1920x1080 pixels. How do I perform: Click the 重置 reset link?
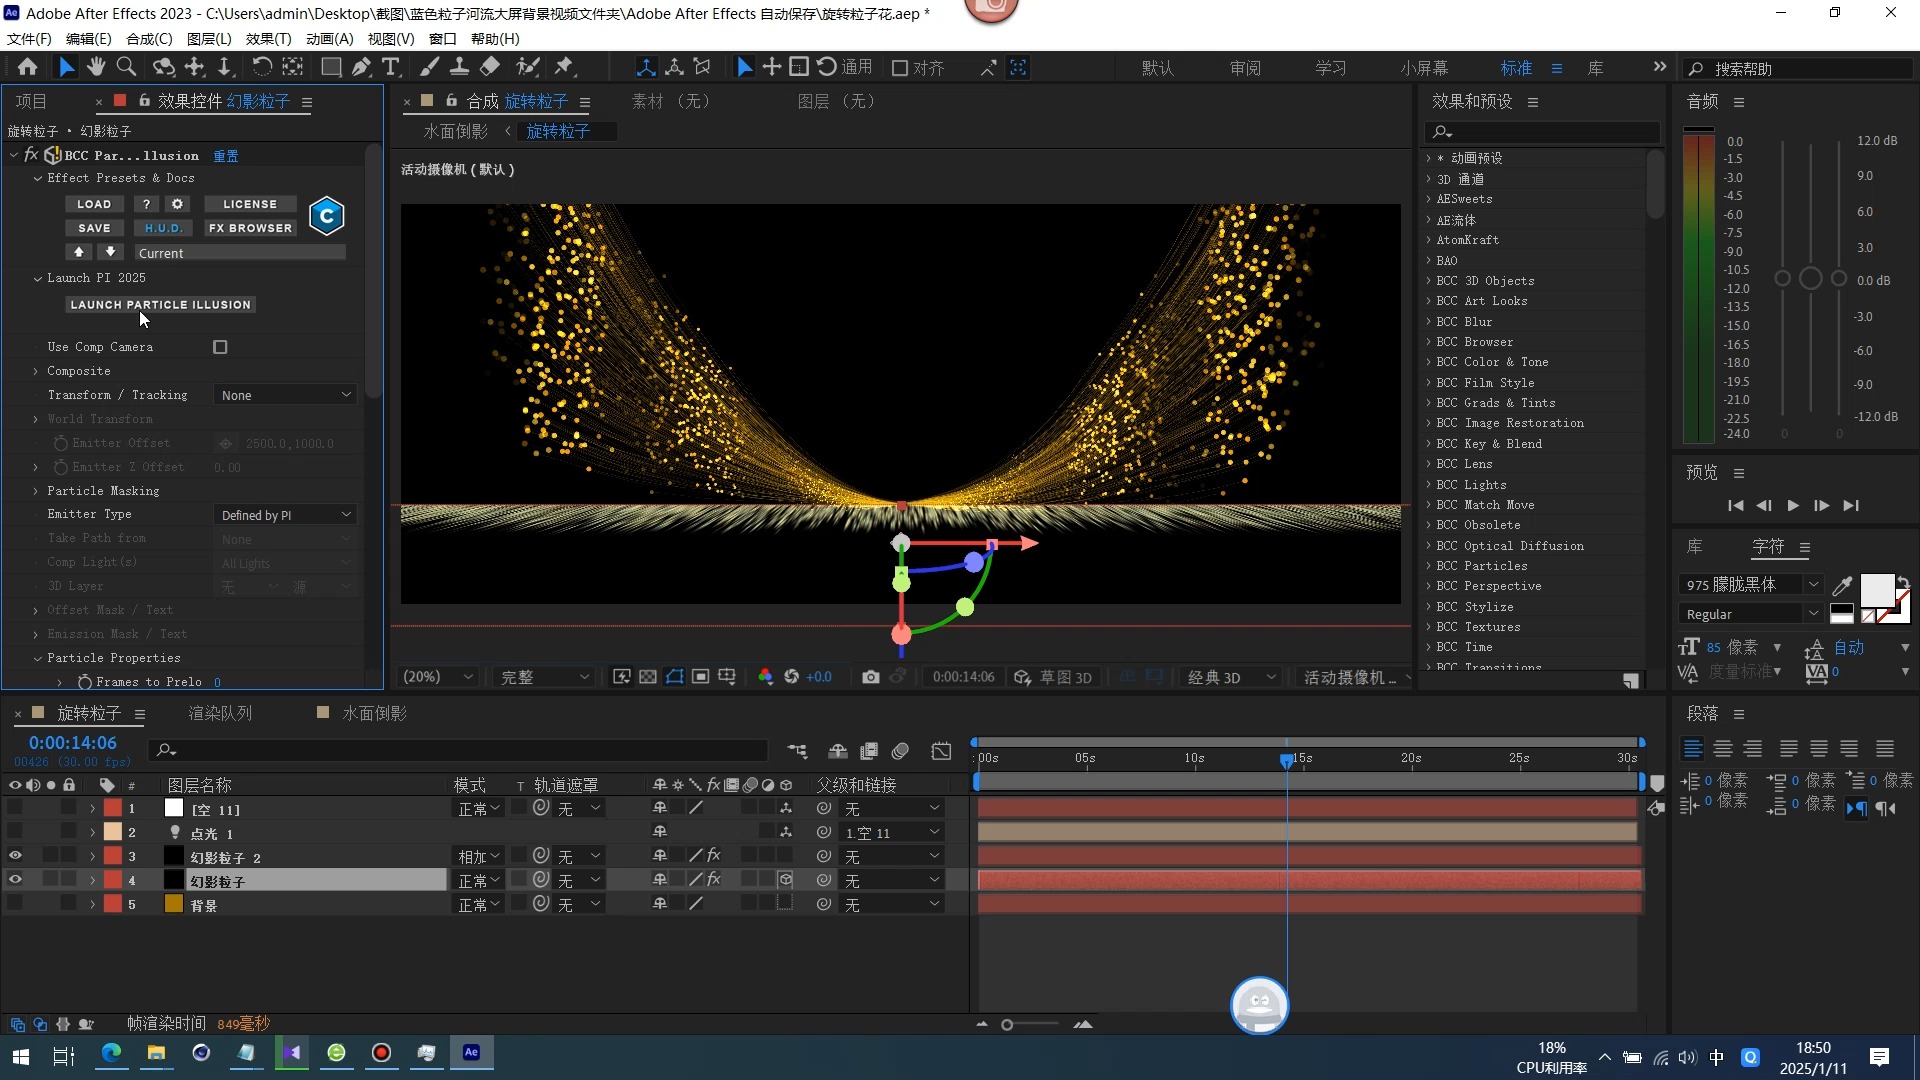[x=226, y=156]
